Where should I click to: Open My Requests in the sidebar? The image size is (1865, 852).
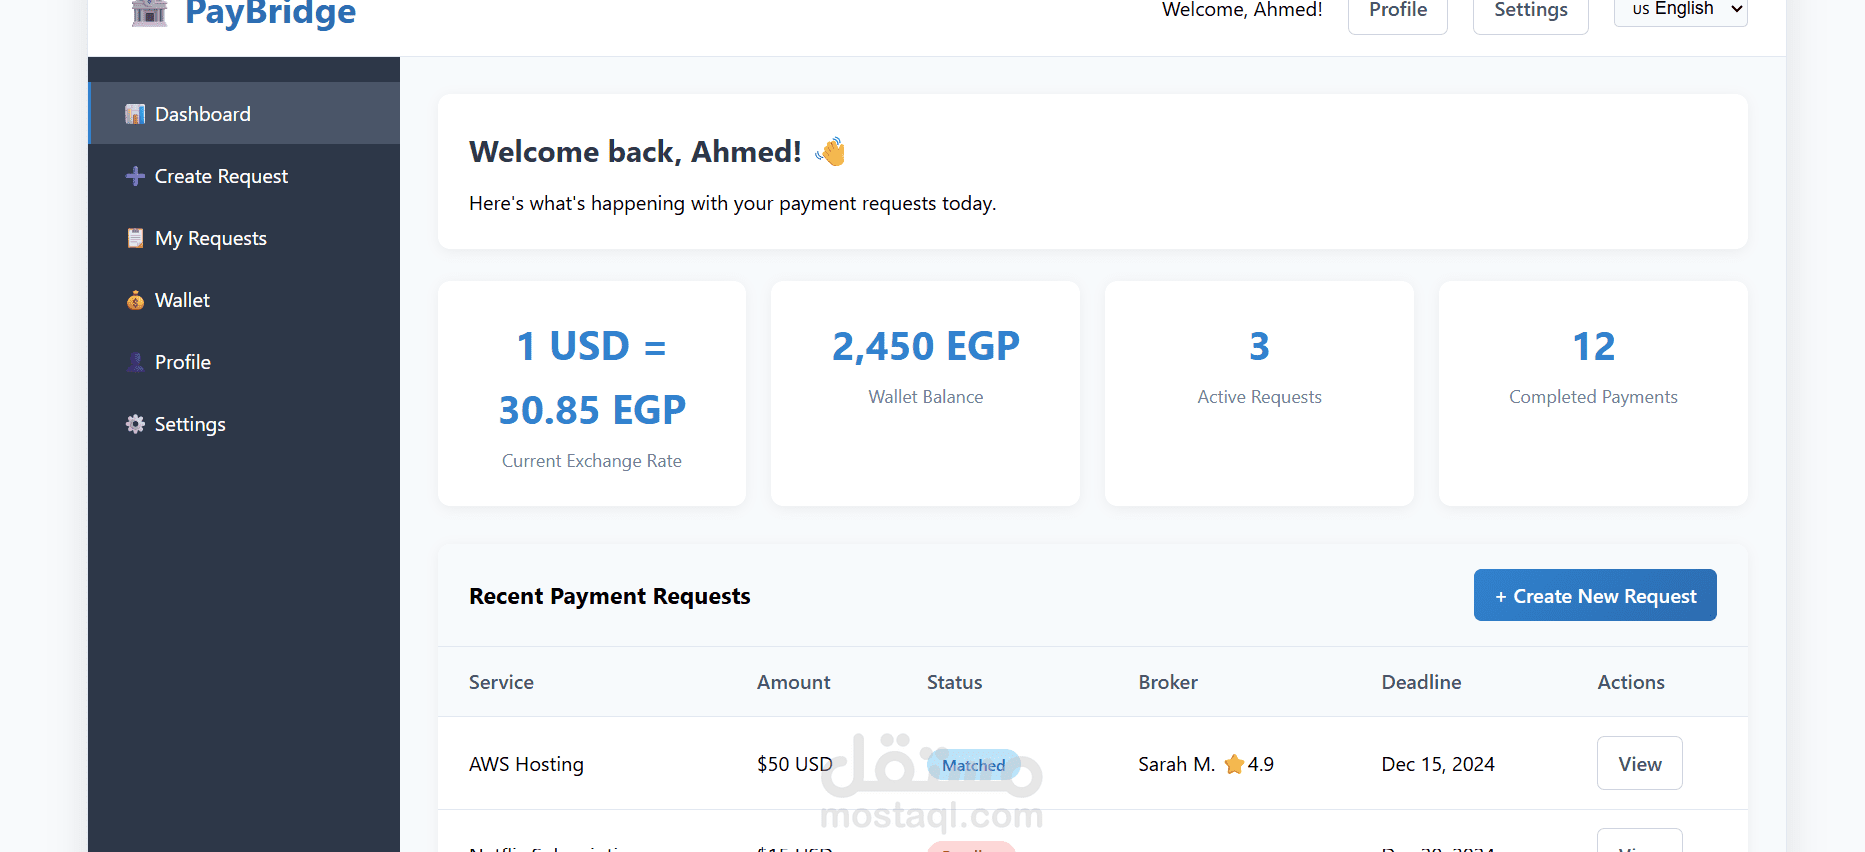(211, 238)
